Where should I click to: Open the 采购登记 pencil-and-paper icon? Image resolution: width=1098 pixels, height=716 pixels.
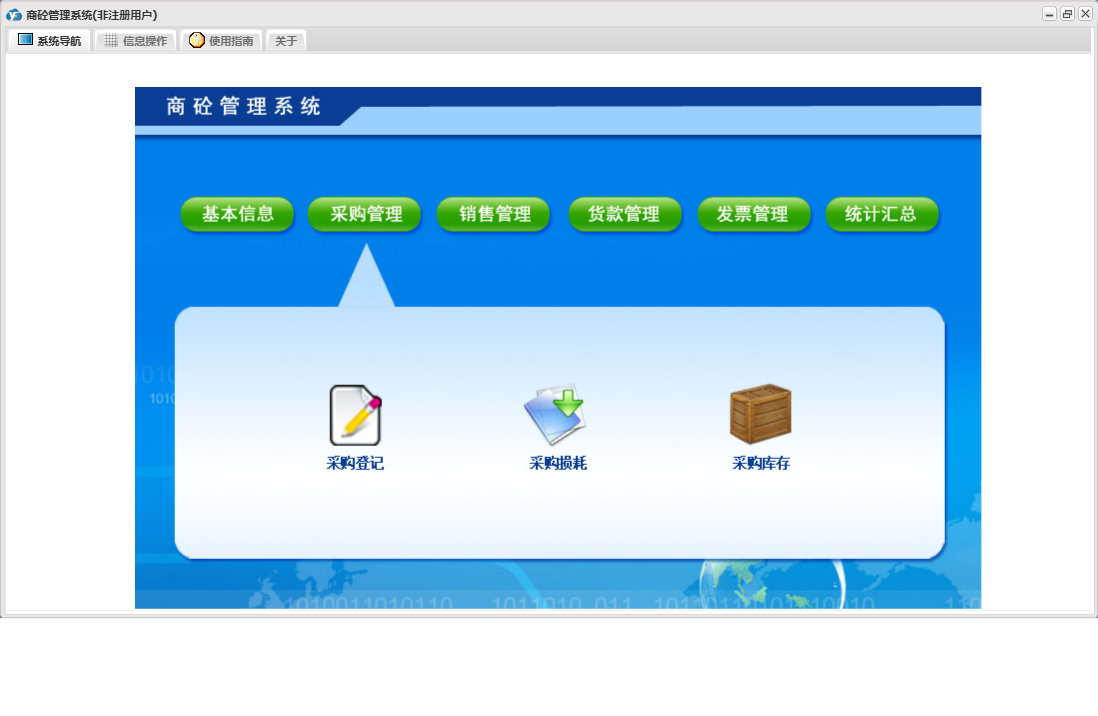click(355, 415)
